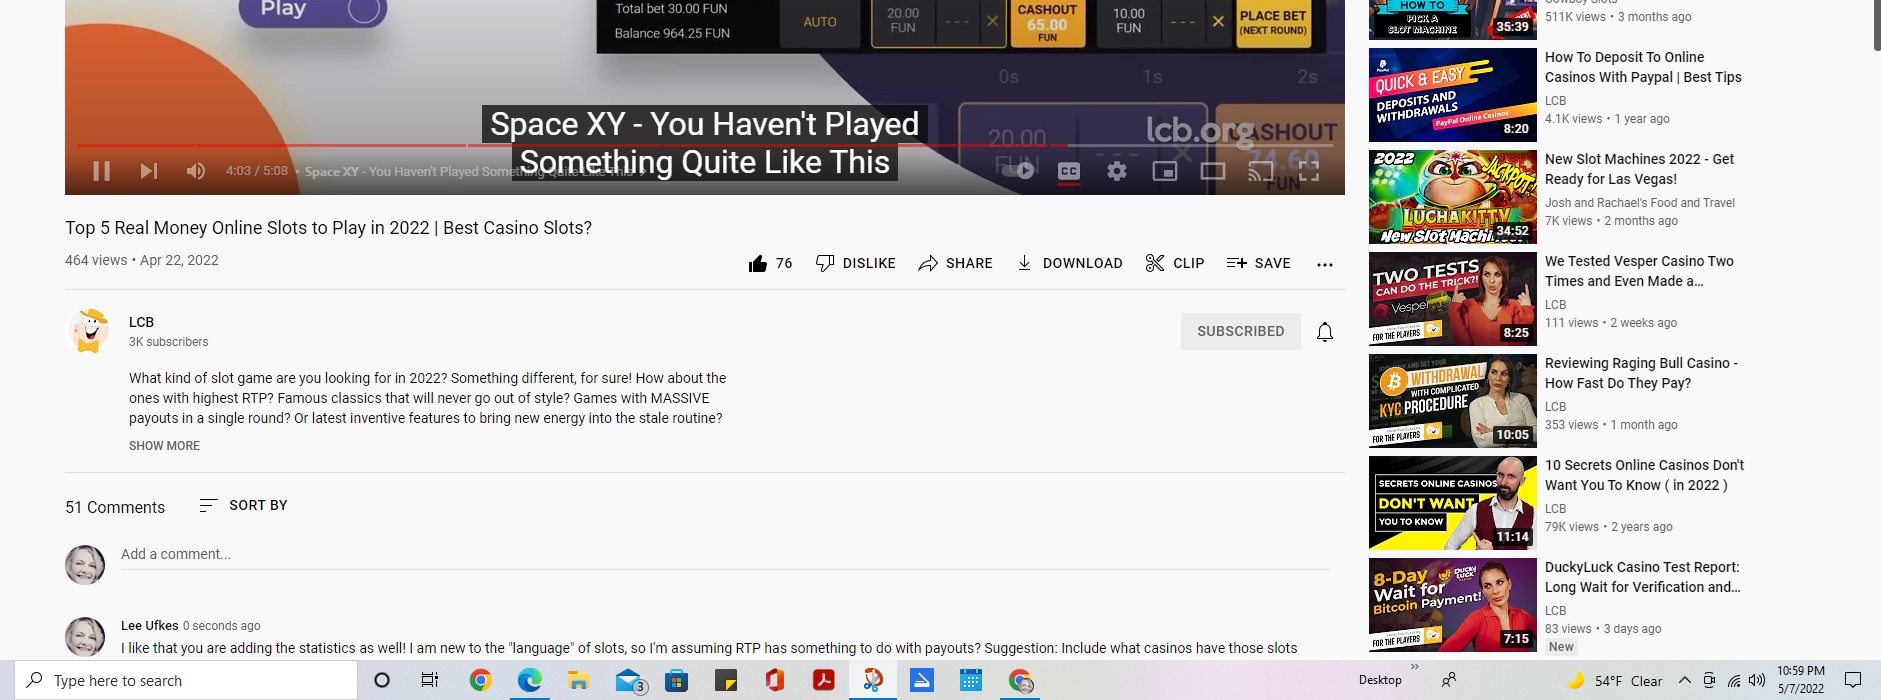The width and height of the screenshot is (1881, 700).
Task: Open We Tested Vesper Casino thumbnail
Action: [1452, 299]
